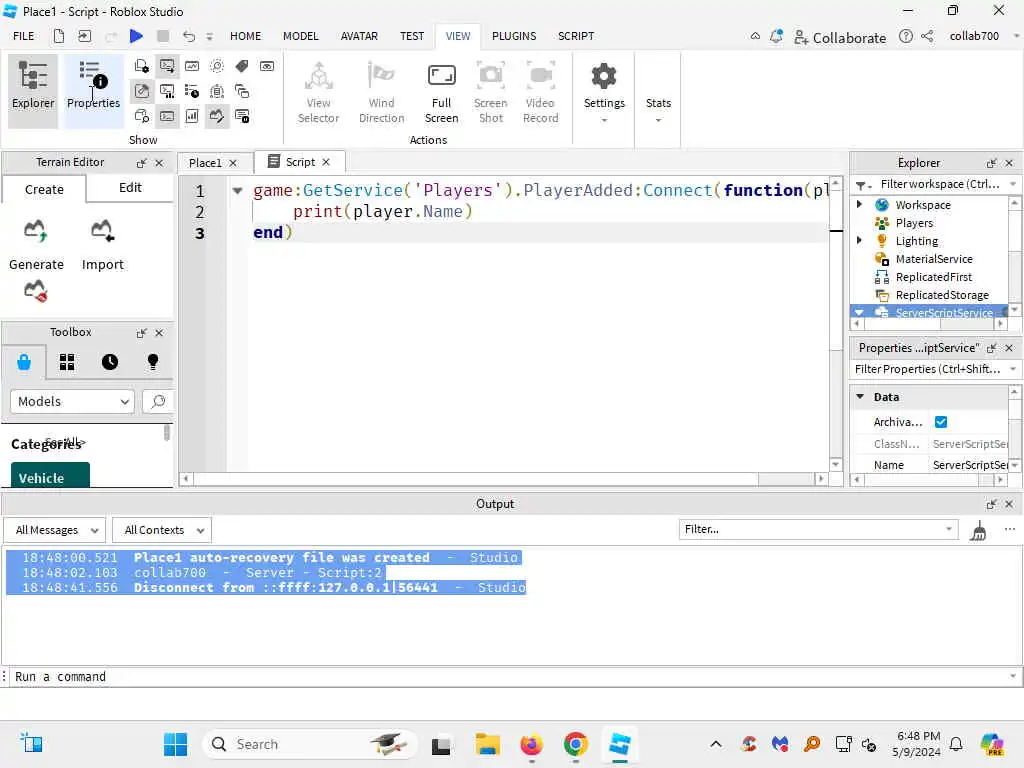Expand the Lighting node in Explorer
This screenshot has height=768, width=1024.
(859, 240)
